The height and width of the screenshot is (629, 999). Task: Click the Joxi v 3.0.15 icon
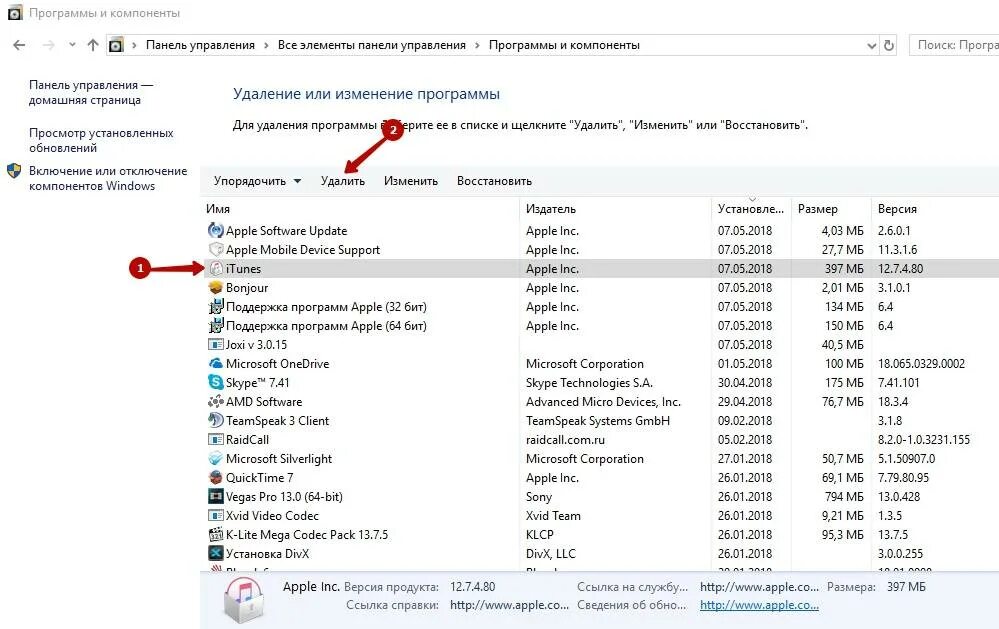[216, 345]
